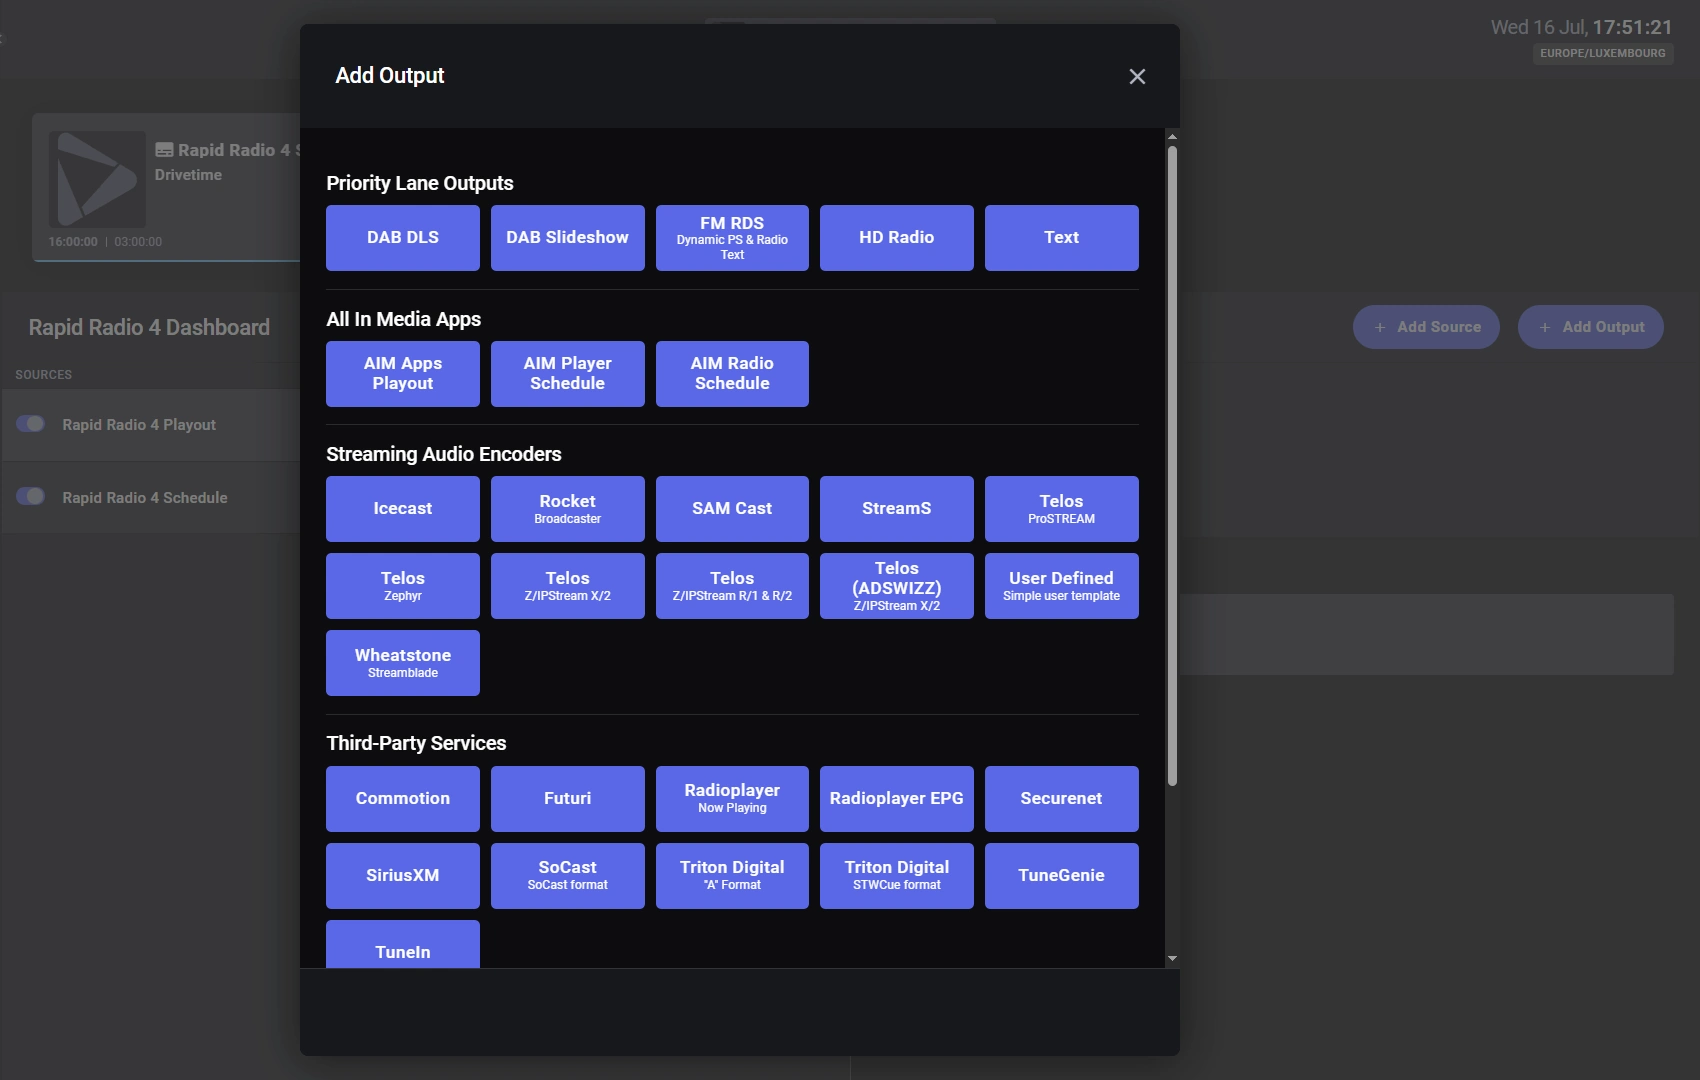The height and width of the screenshot is (1080, 1700).
Task: Pick Telos (ADSWIZZ) Z/IPStream X/2
Action: coord(897,586)
